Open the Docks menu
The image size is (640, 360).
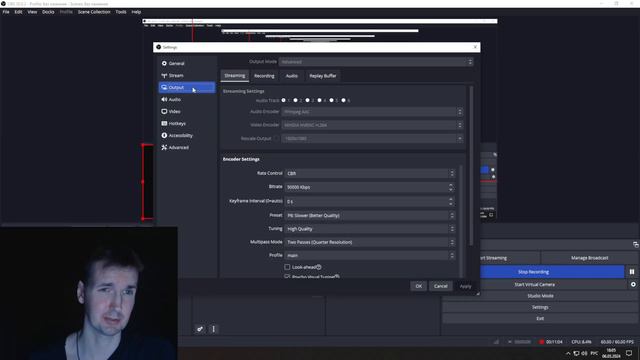tap(48, 12)
